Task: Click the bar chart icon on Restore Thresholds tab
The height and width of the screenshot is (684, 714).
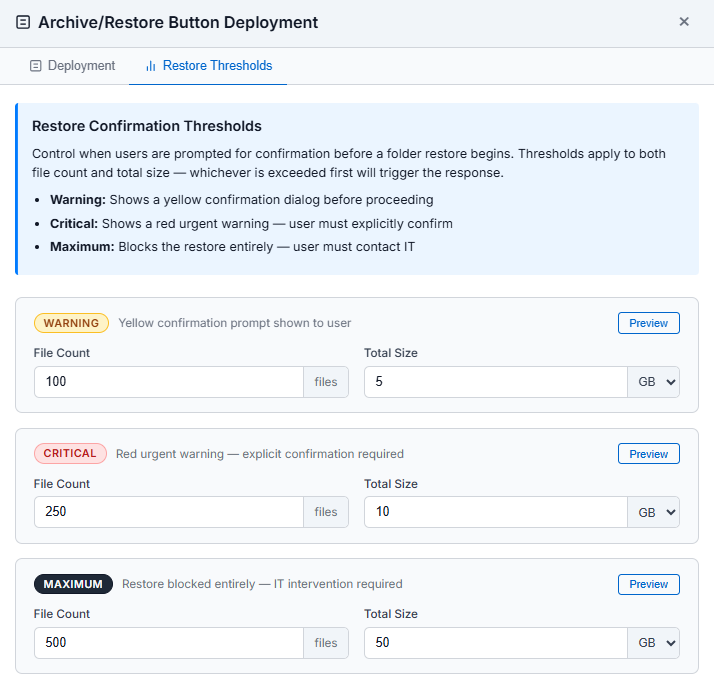Action: [x=151, y=66]
